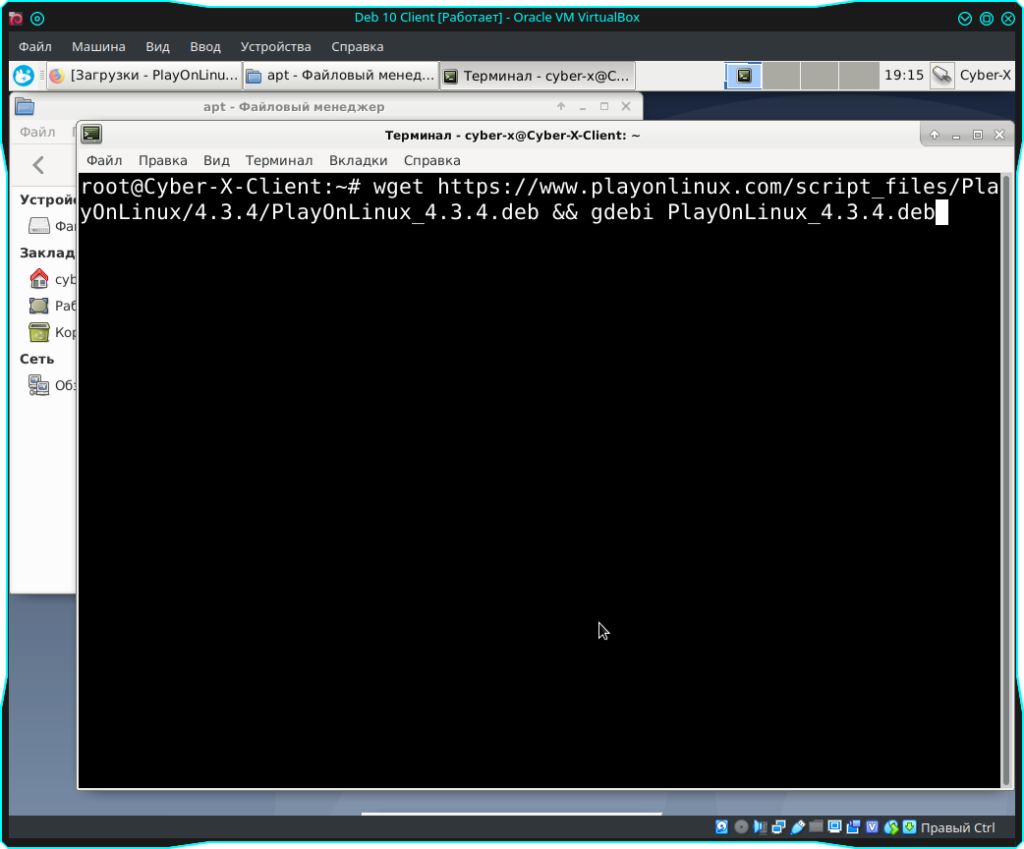The image size is (1024, 849).
Task: Click the file manager back arrow
Action: point(39,165)
